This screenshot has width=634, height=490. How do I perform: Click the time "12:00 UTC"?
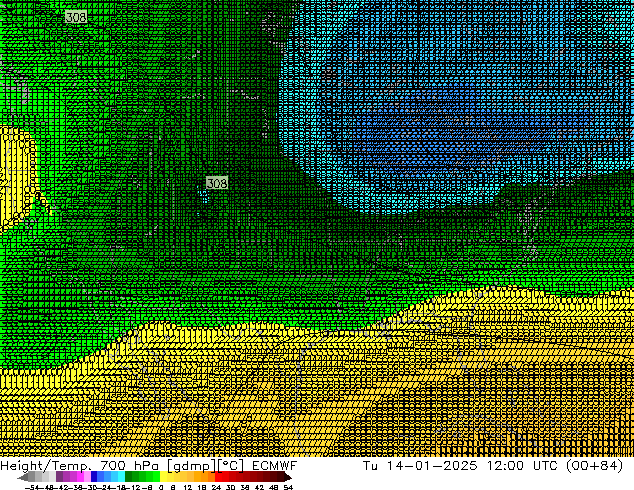522,466
